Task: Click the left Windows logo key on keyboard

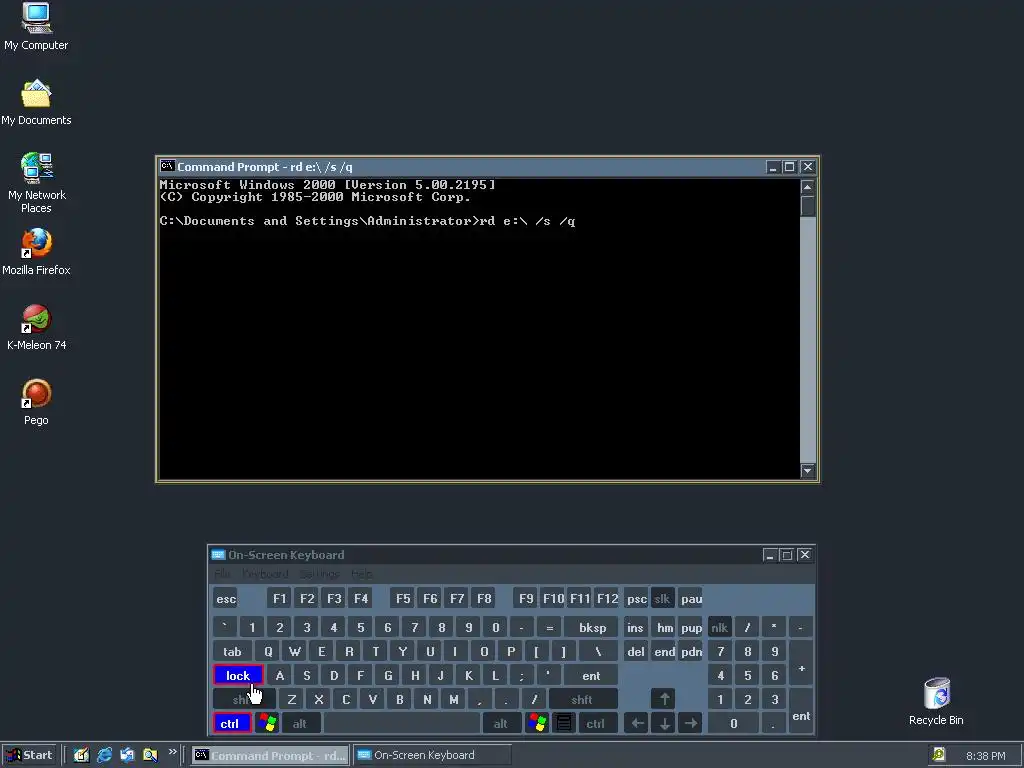Action: (x=267, y=723)
